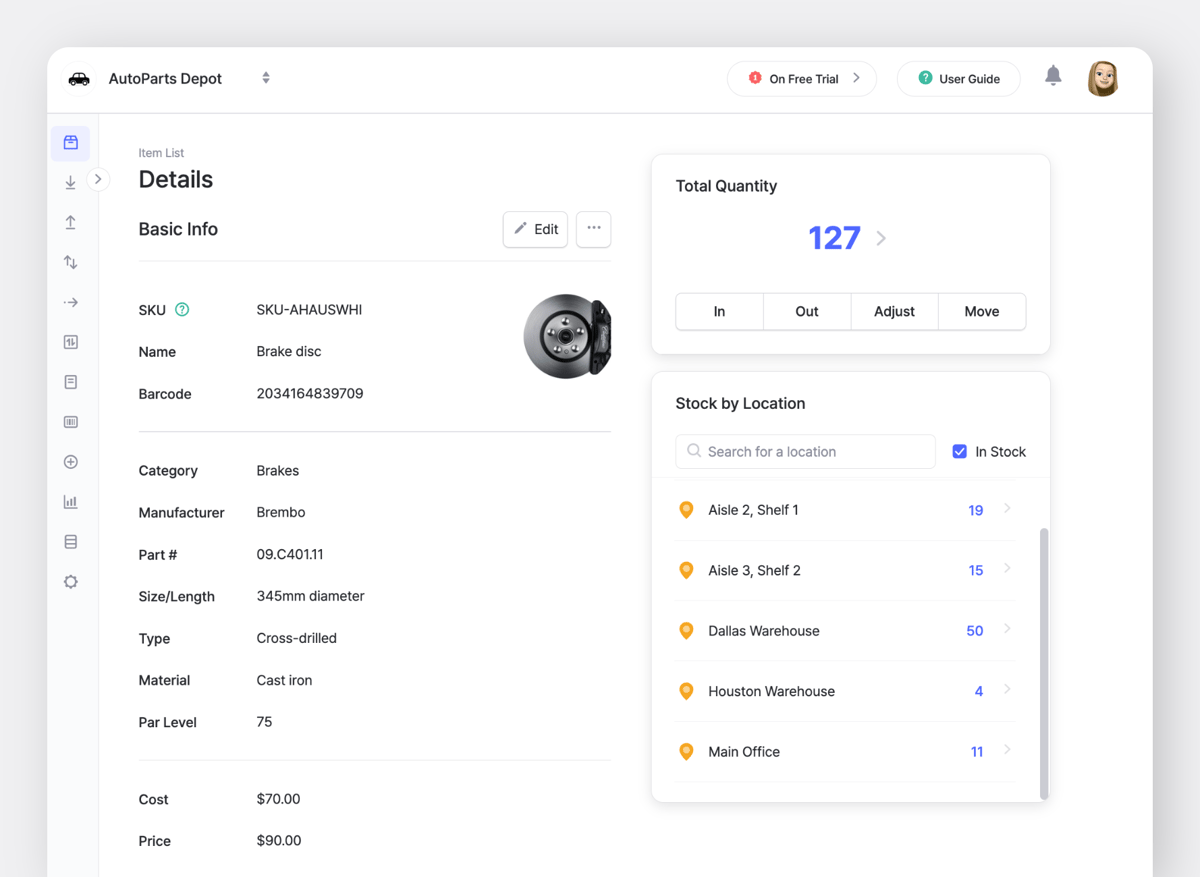Focus the Search for a location field
This screenshot has height=877, width=1200.
(x=806, y=452)
